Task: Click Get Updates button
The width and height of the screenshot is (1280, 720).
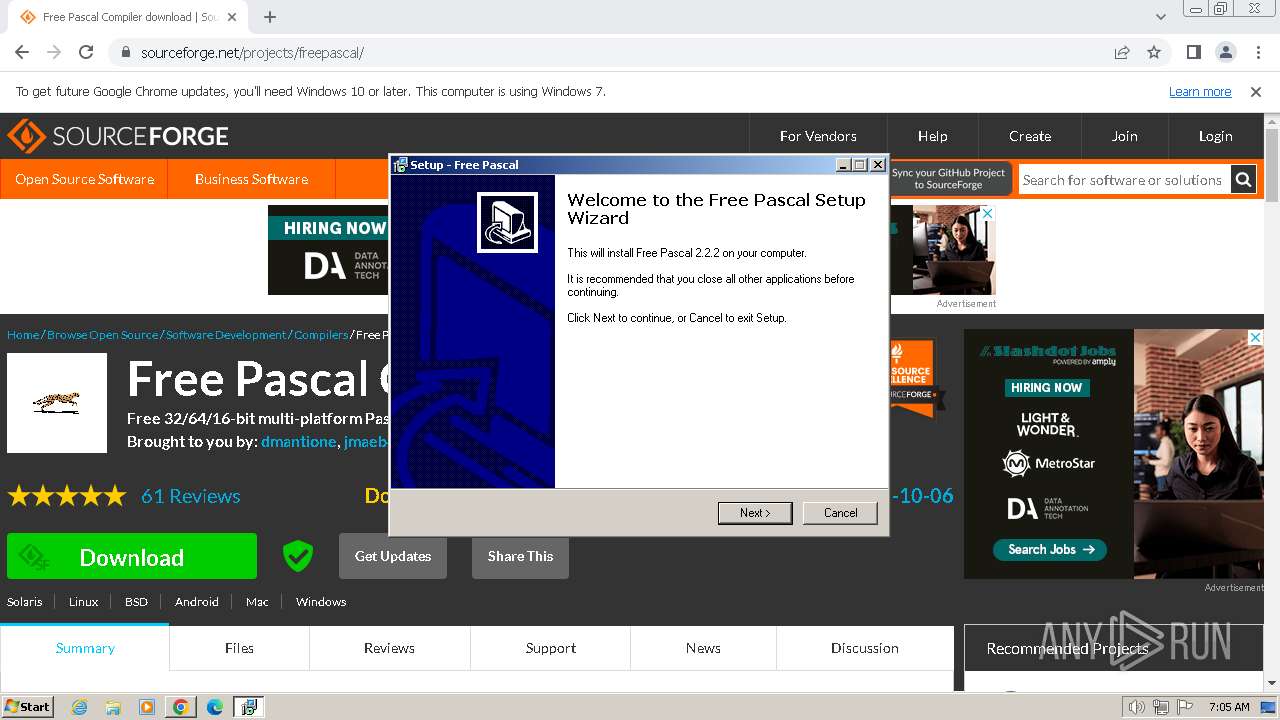Action: click(393, 556)
